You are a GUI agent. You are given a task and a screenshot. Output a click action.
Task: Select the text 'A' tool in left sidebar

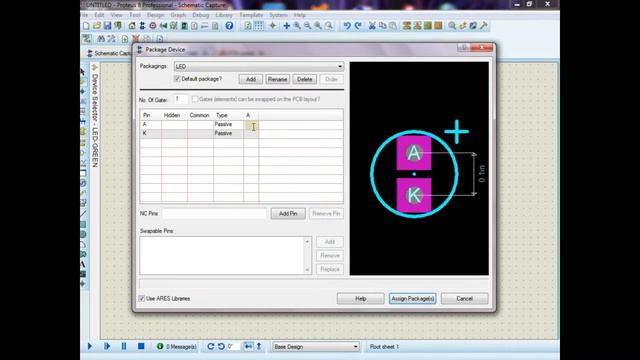83,264
